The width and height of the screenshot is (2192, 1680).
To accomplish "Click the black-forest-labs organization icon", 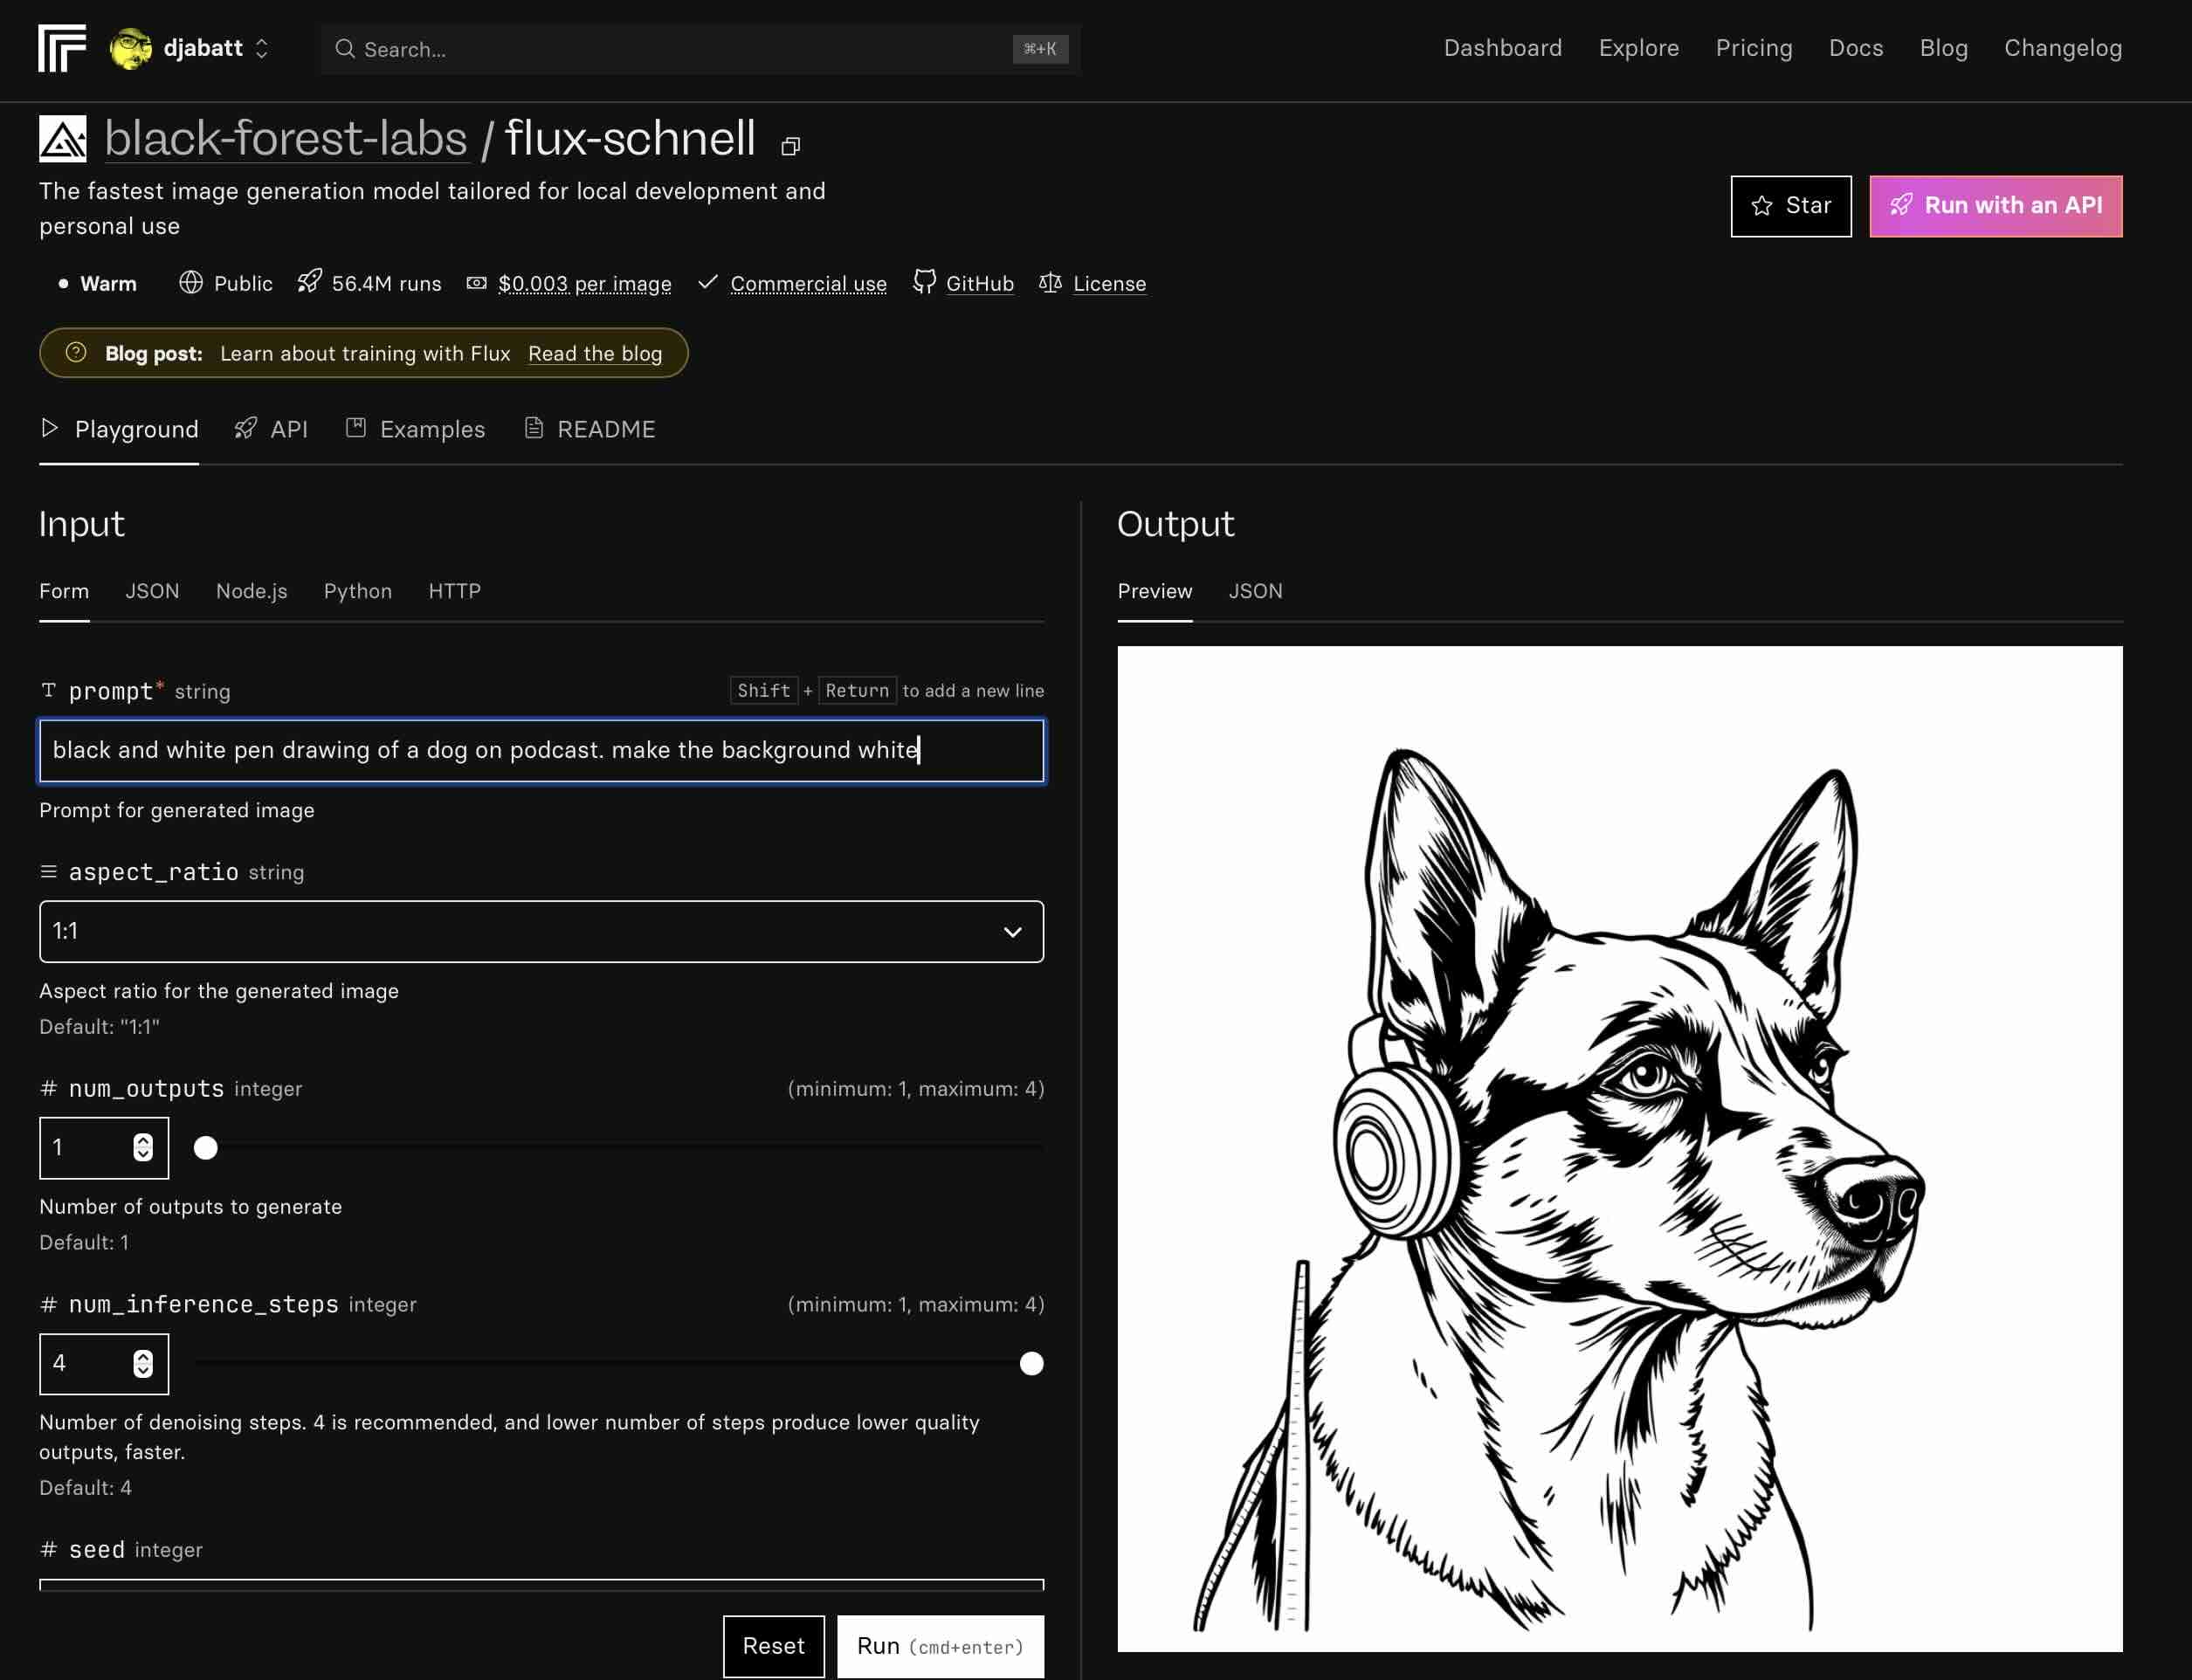I will tap(62, 140).
